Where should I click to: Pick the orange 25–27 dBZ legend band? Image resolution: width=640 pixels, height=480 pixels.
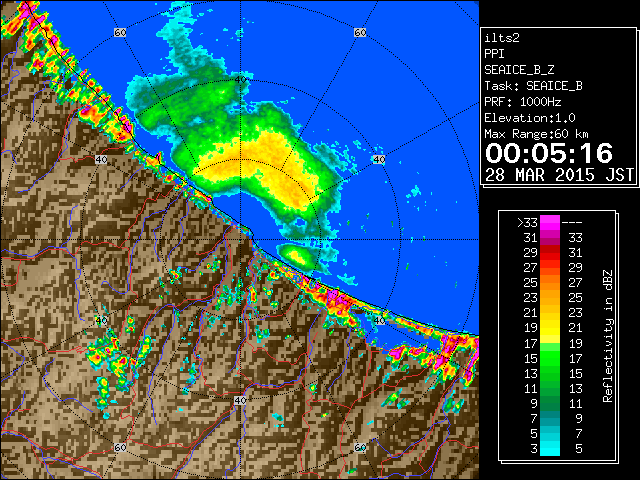[x=550, y=283]
